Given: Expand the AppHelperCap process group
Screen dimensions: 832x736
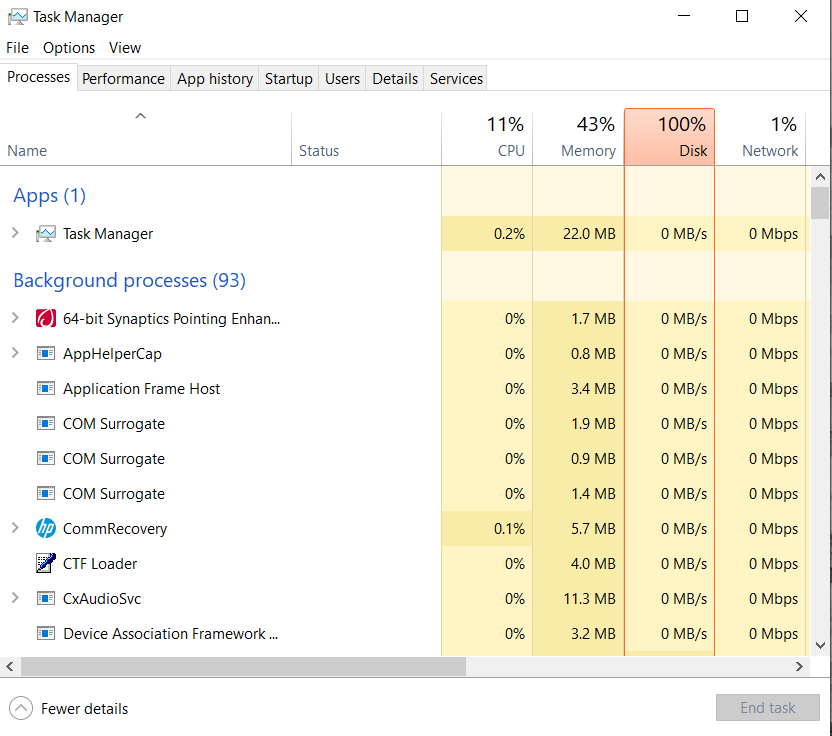Looking at the screenshot, I should click(x=15, y=353).
